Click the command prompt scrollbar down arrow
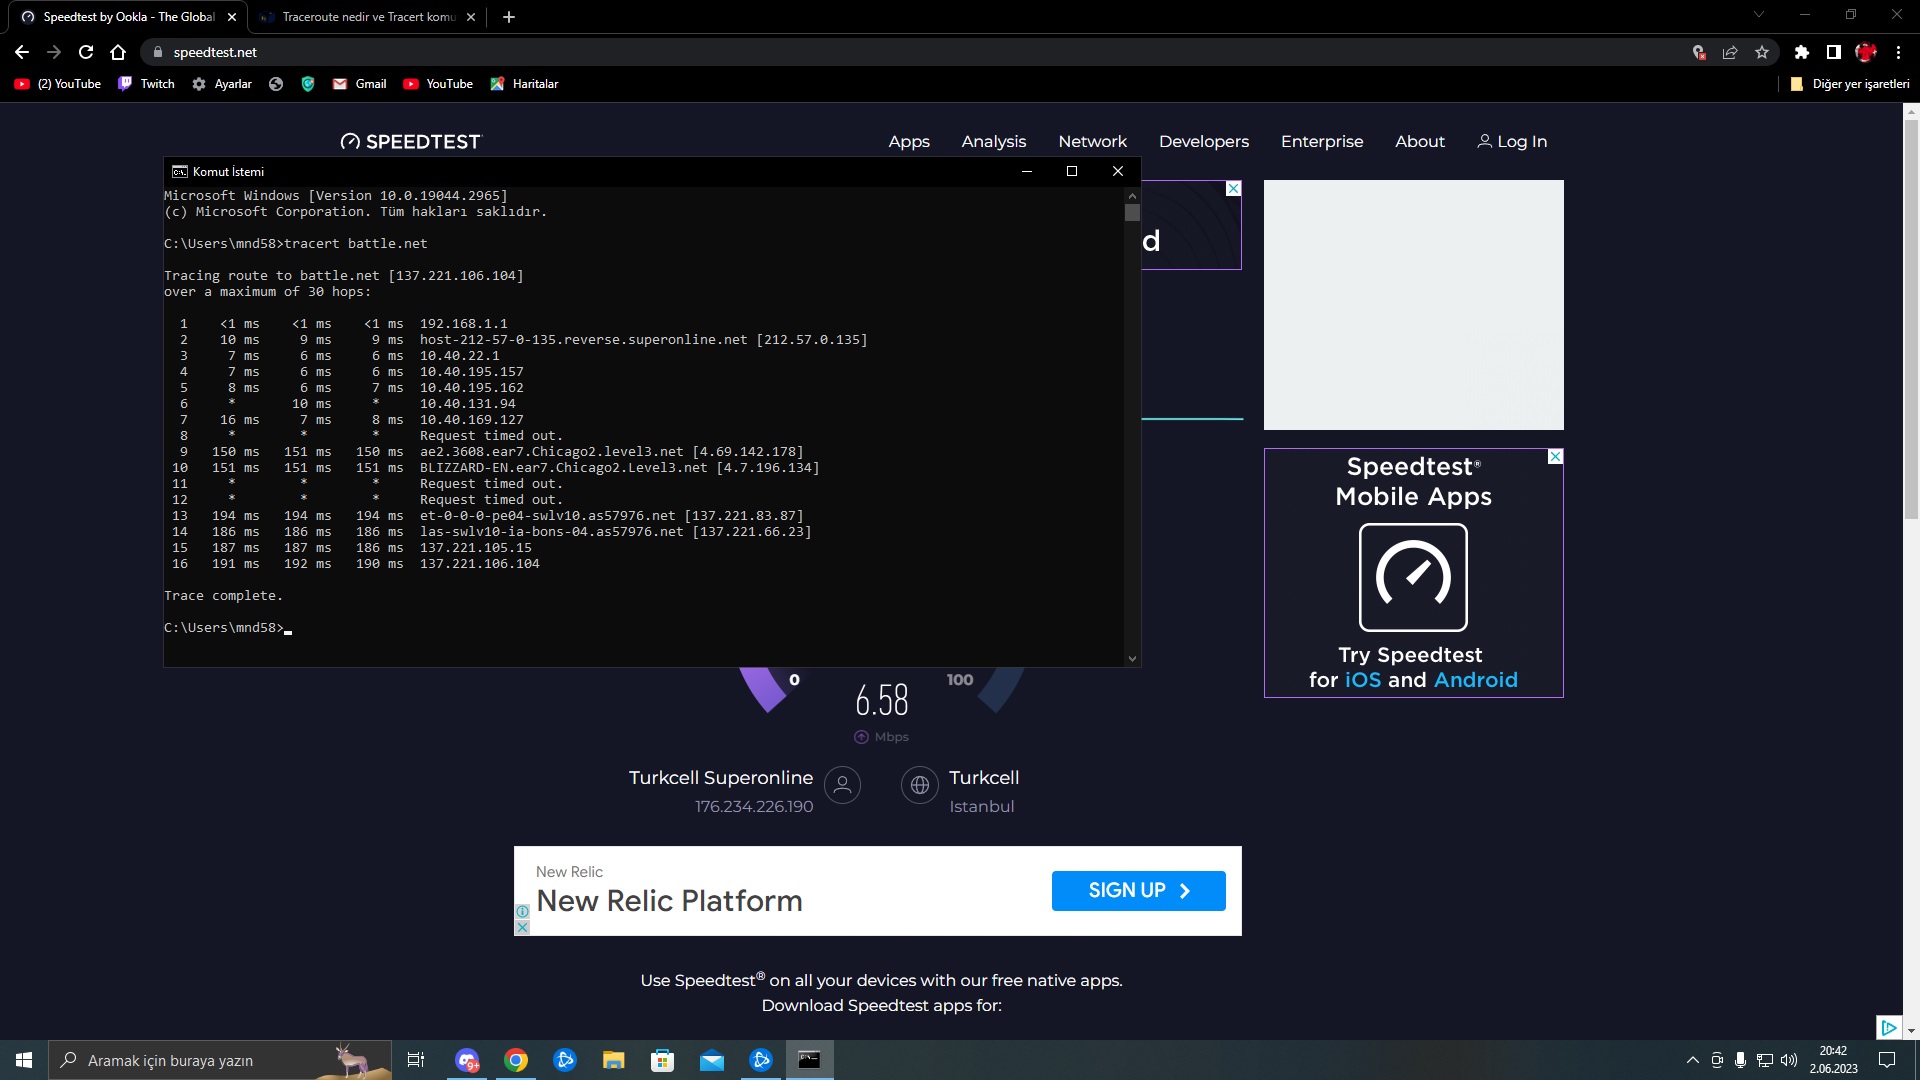The width and height of the screenshot is (1920, 1080). 1132,658
